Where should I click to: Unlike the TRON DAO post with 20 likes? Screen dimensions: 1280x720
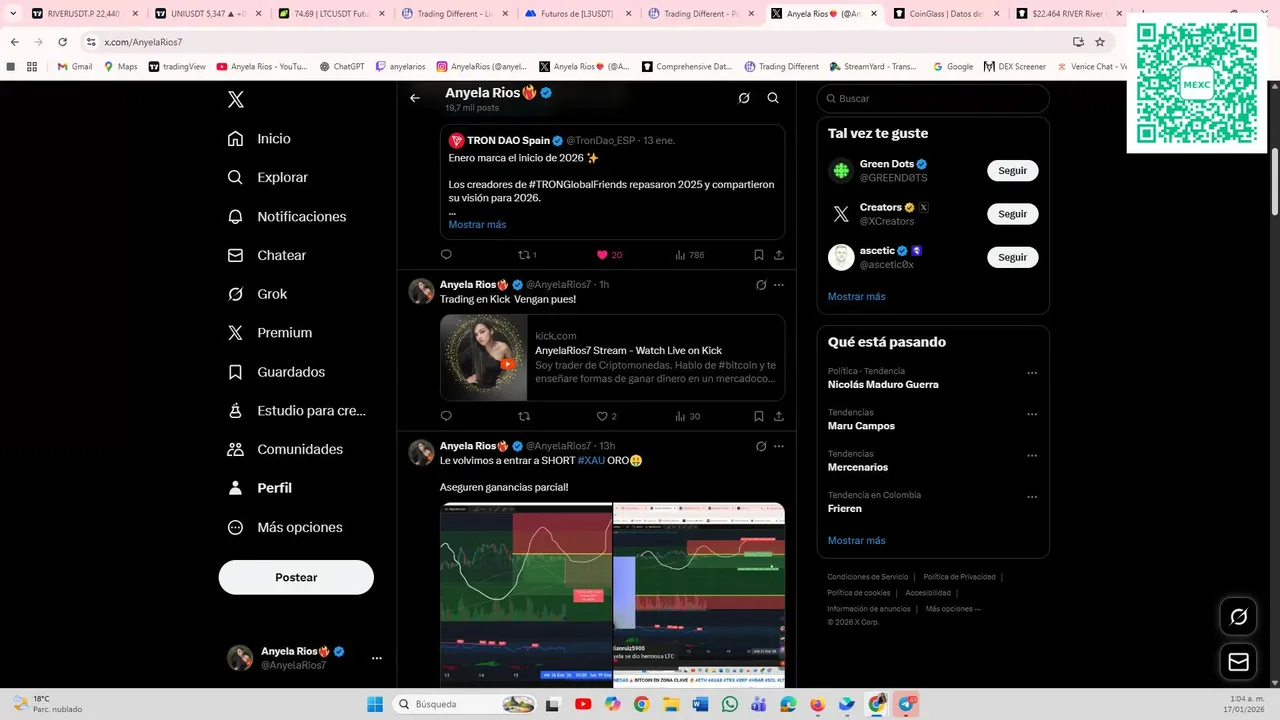(x=609, y=255)
